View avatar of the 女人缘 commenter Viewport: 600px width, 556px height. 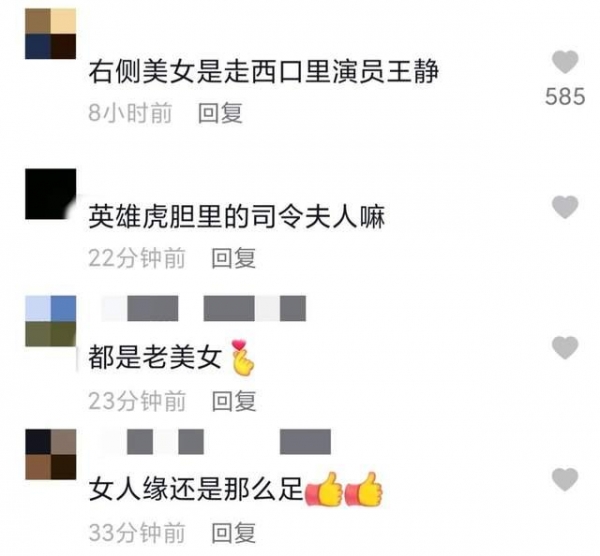[51, 454]
